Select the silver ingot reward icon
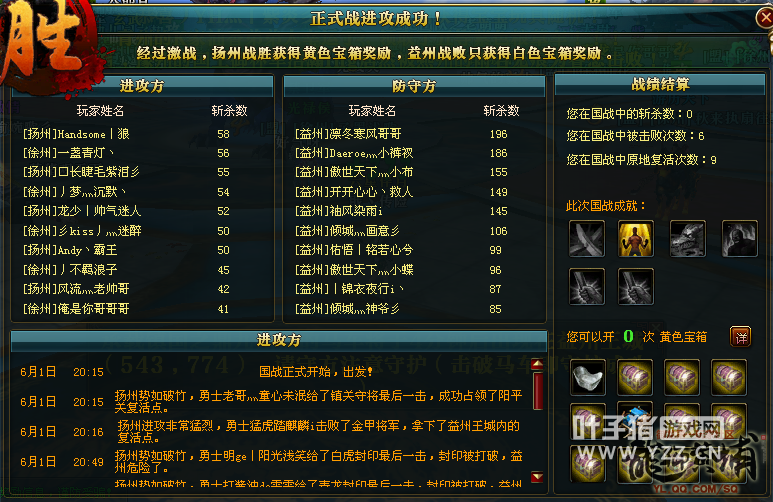773x502 pixels. [588, 378]
